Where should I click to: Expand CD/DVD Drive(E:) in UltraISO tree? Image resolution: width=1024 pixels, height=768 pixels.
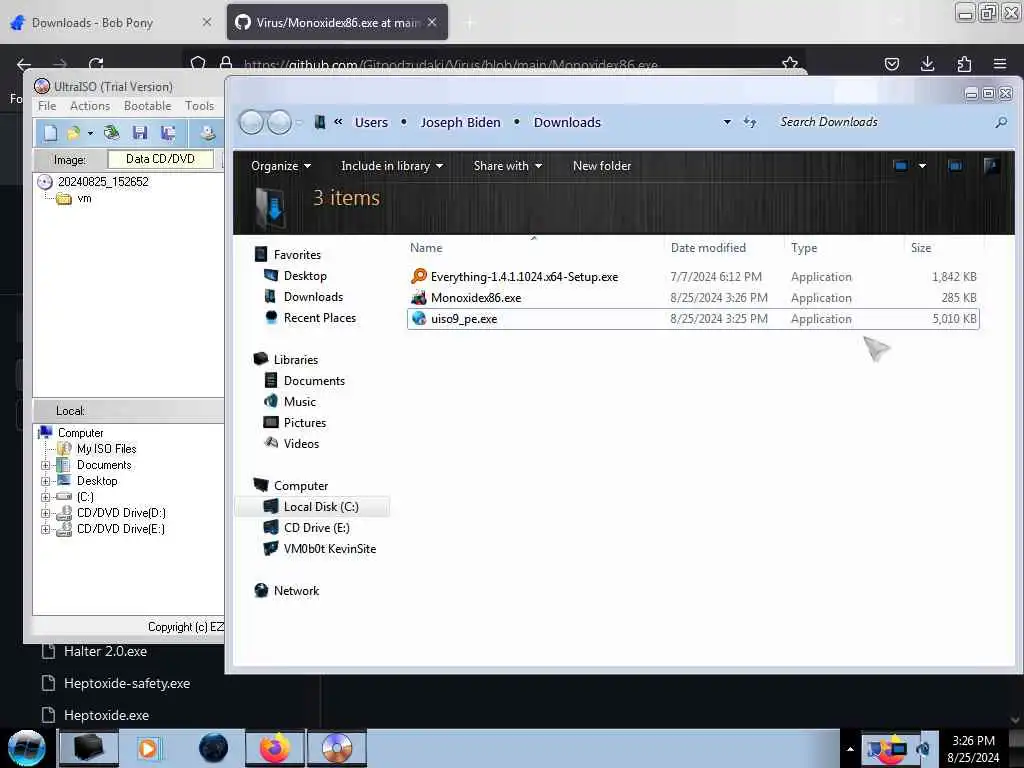(x=46, y=529)
